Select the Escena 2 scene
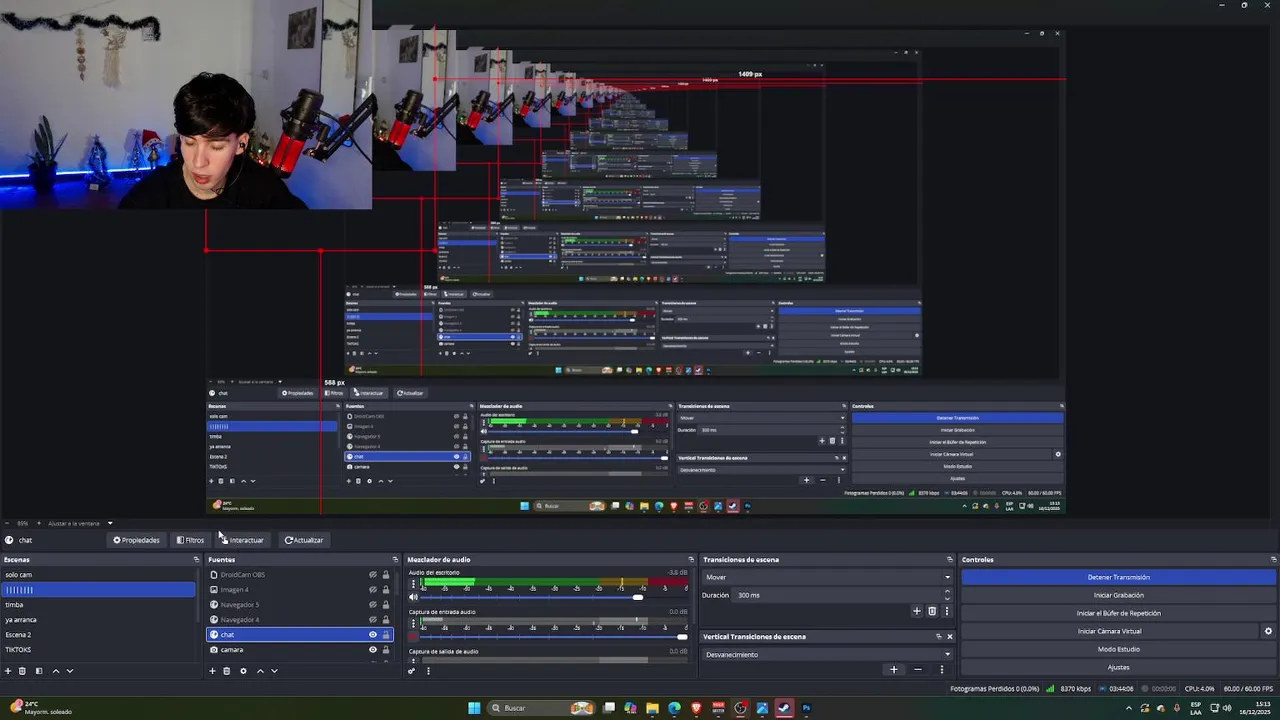Image resolution: width=1280 pixels, height=720 pixels. pos(98,635)
